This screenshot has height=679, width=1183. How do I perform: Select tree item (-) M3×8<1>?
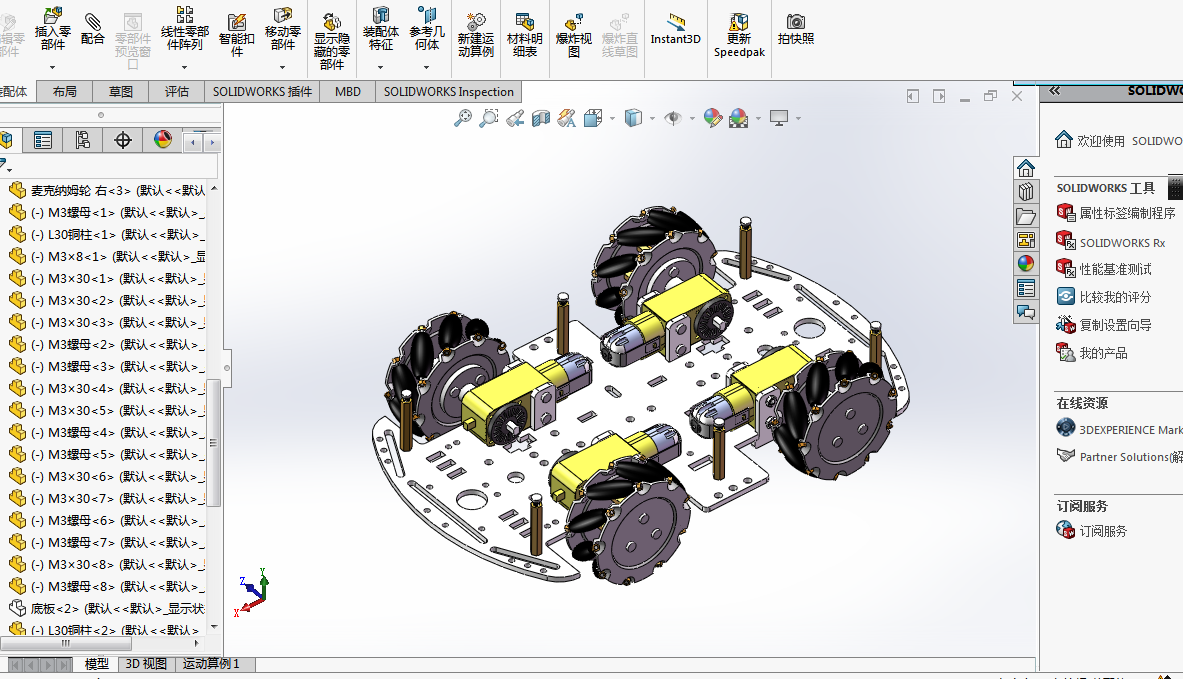tap(106, 257)
